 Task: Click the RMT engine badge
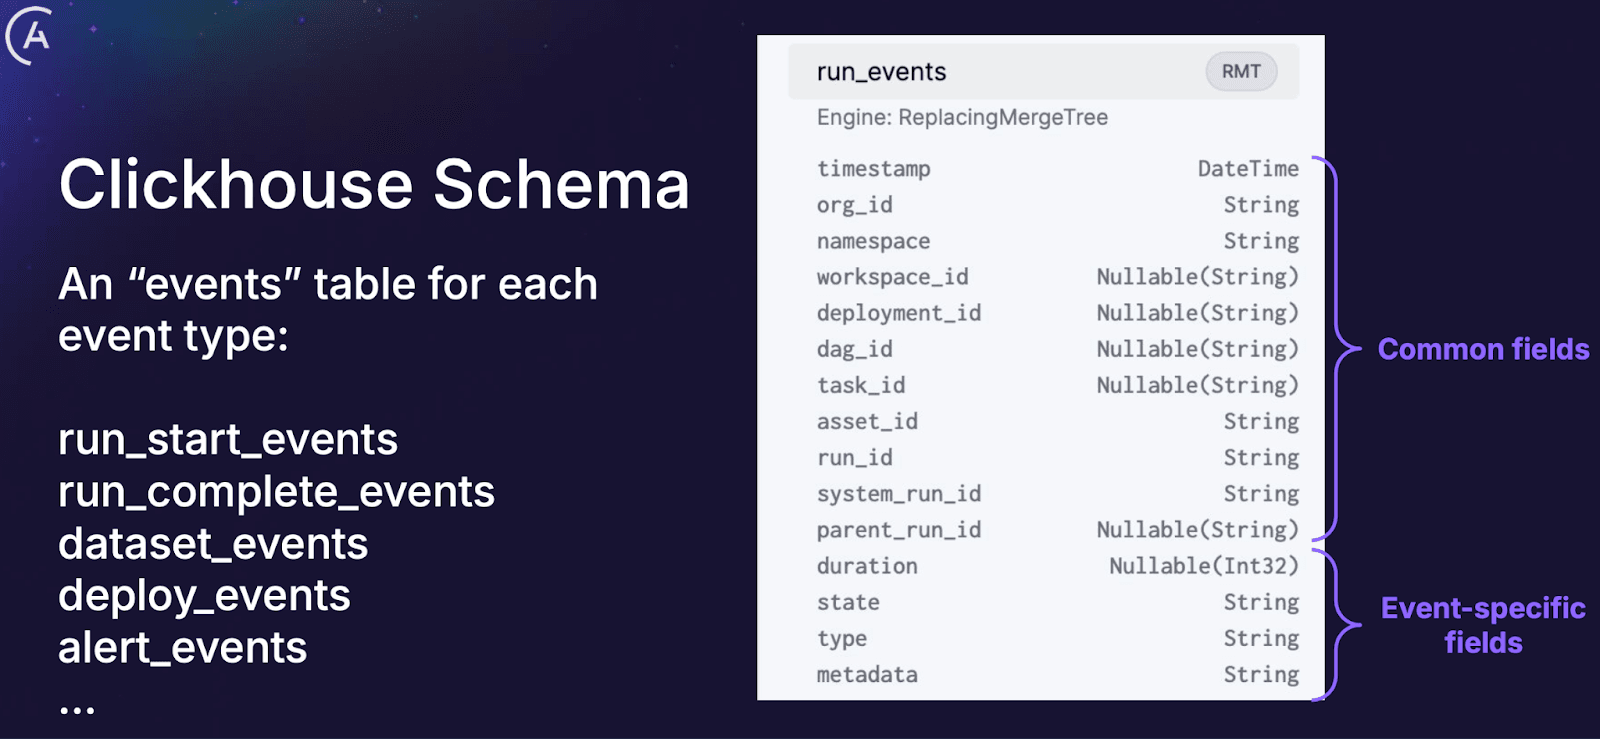tap(1240, 72)
